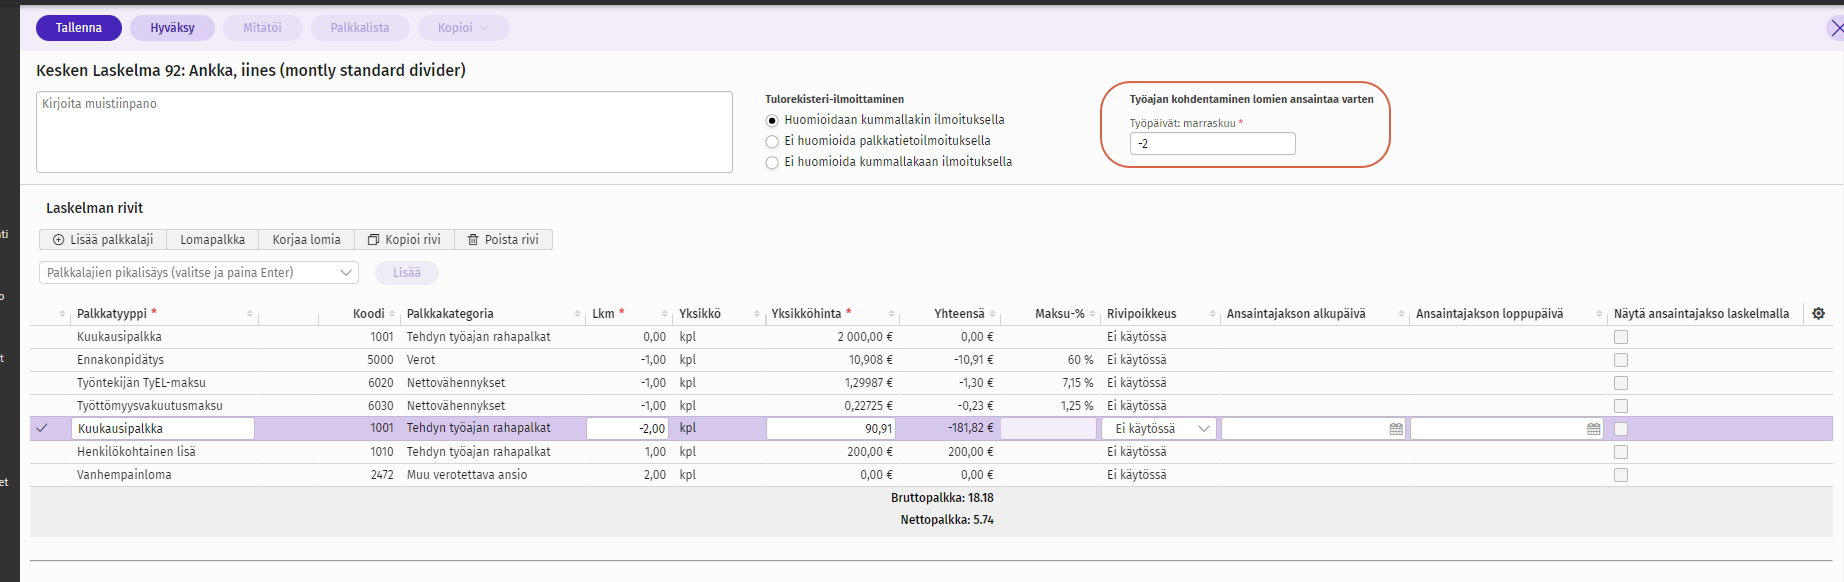Screen dimensions: 1844x582
Task: Click sort arrows for Ansaintajakson alkupäivä
Action: coord(1401,314)
